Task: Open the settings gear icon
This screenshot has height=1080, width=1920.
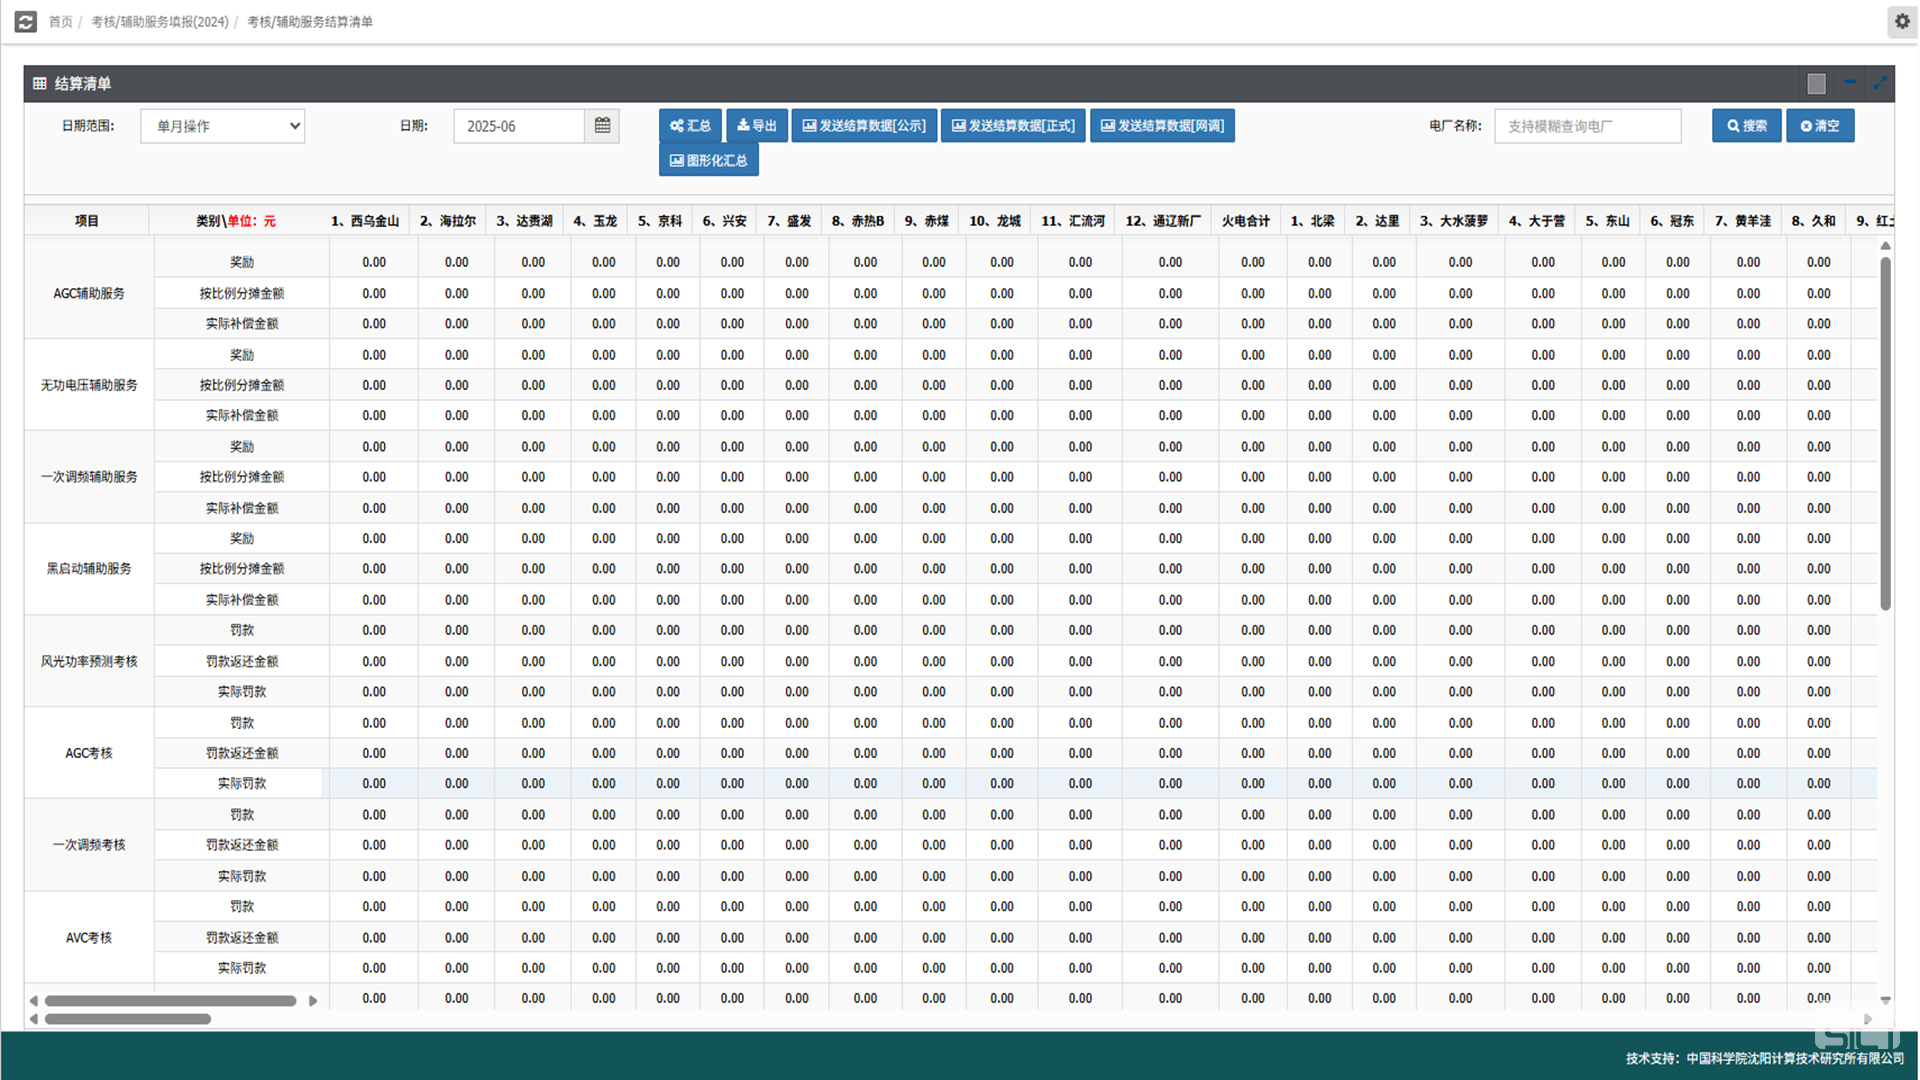Action: (x=1901, y=21)
